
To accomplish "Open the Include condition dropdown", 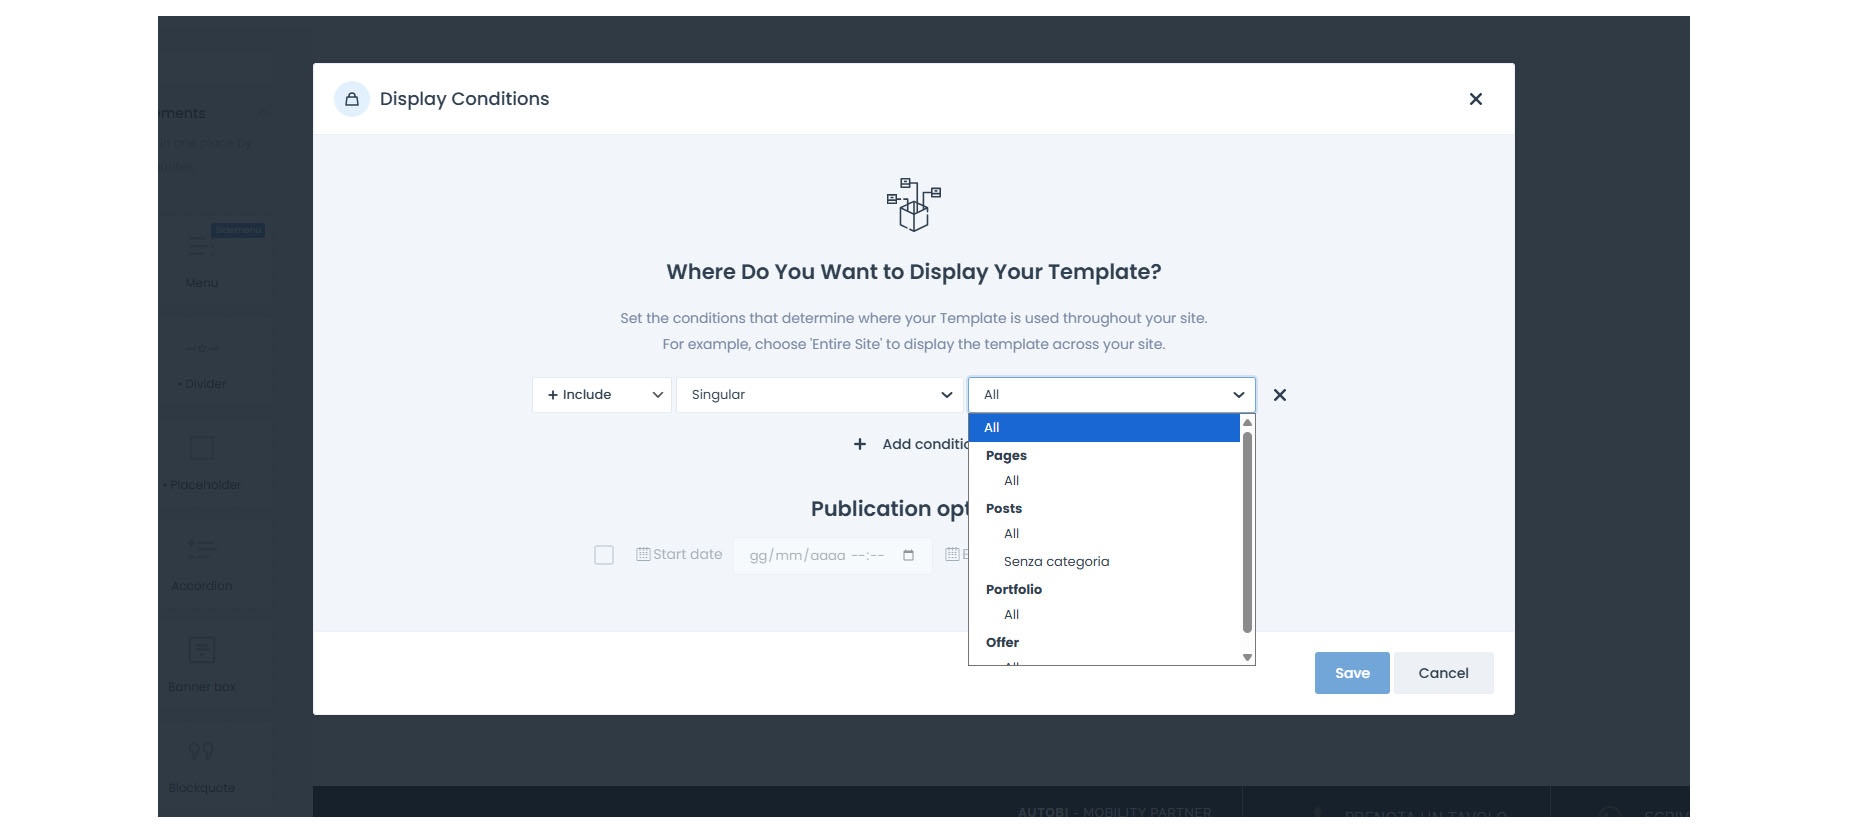I will tap(602, 395).
